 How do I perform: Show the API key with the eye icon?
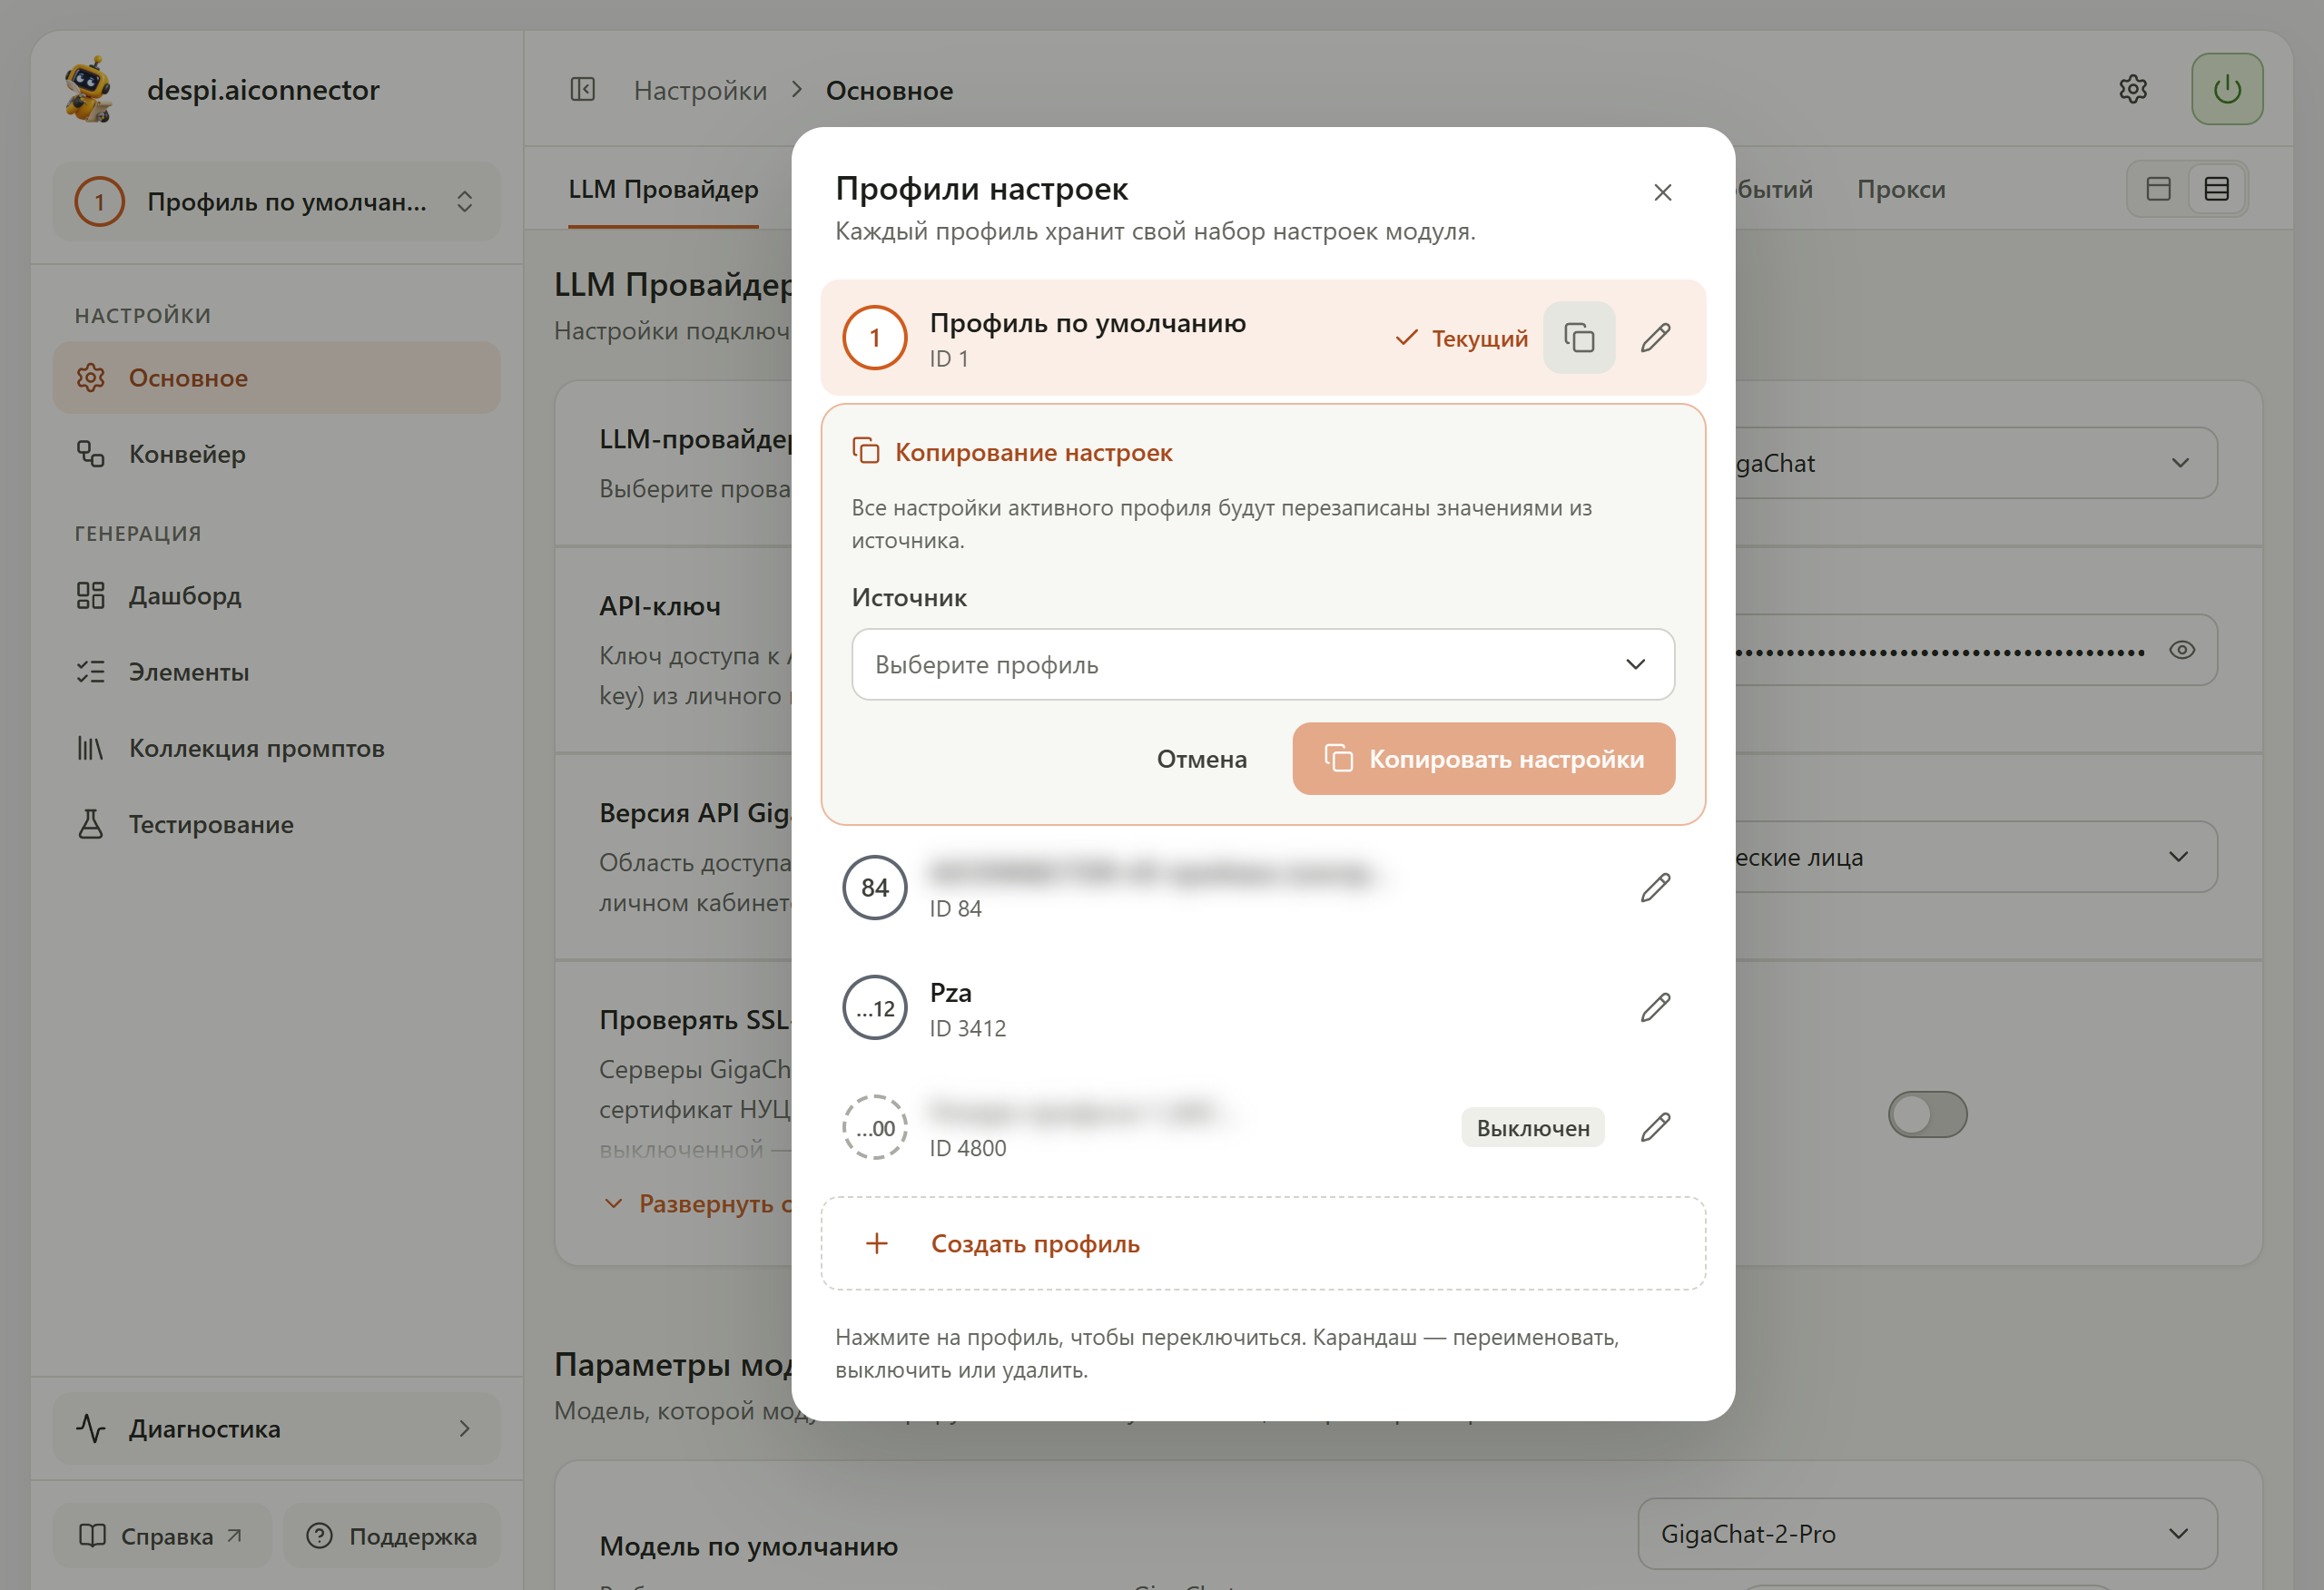tap(2182, 650)
